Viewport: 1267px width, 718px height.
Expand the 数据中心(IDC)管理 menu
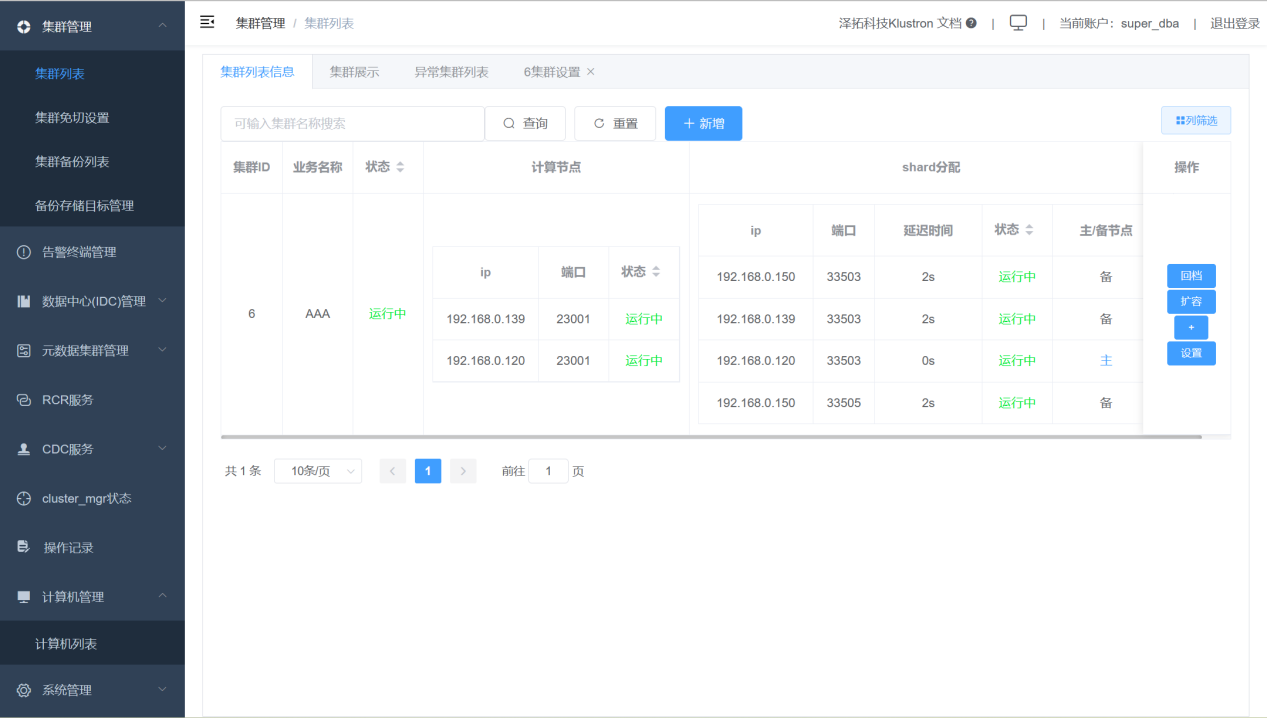tap(92, 301)
